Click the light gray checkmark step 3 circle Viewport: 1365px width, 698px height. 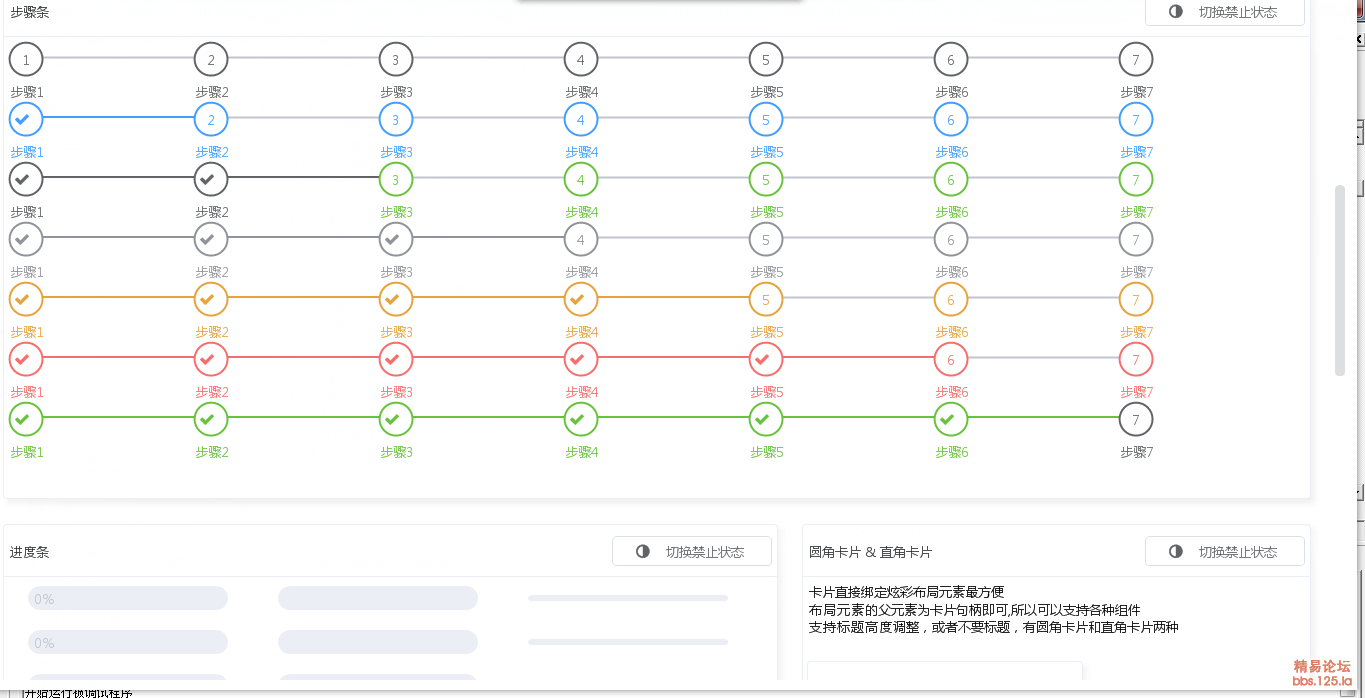pos(396,240)
